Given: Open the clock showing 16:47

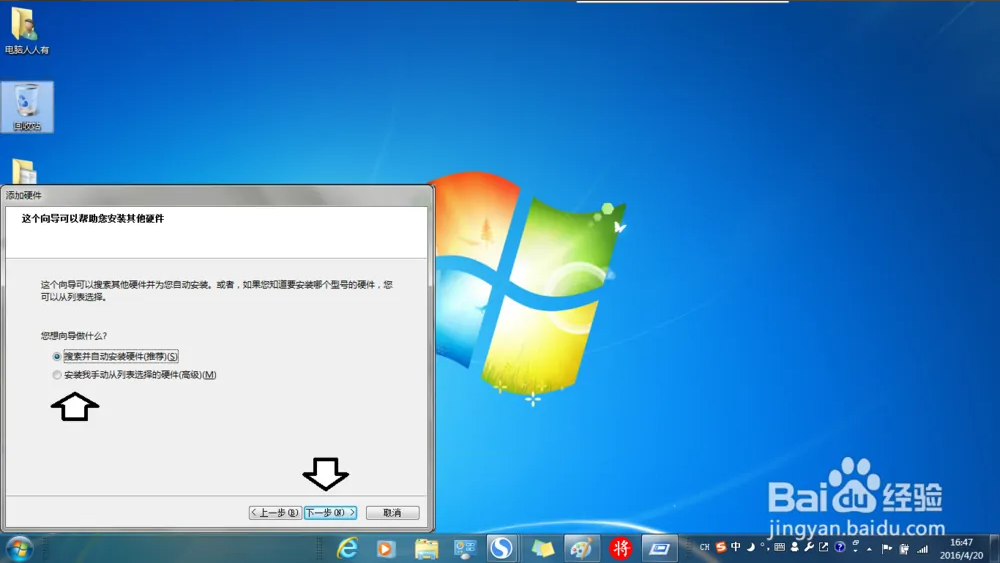Looking at the screenshot, I should click(x=961, y=548).
